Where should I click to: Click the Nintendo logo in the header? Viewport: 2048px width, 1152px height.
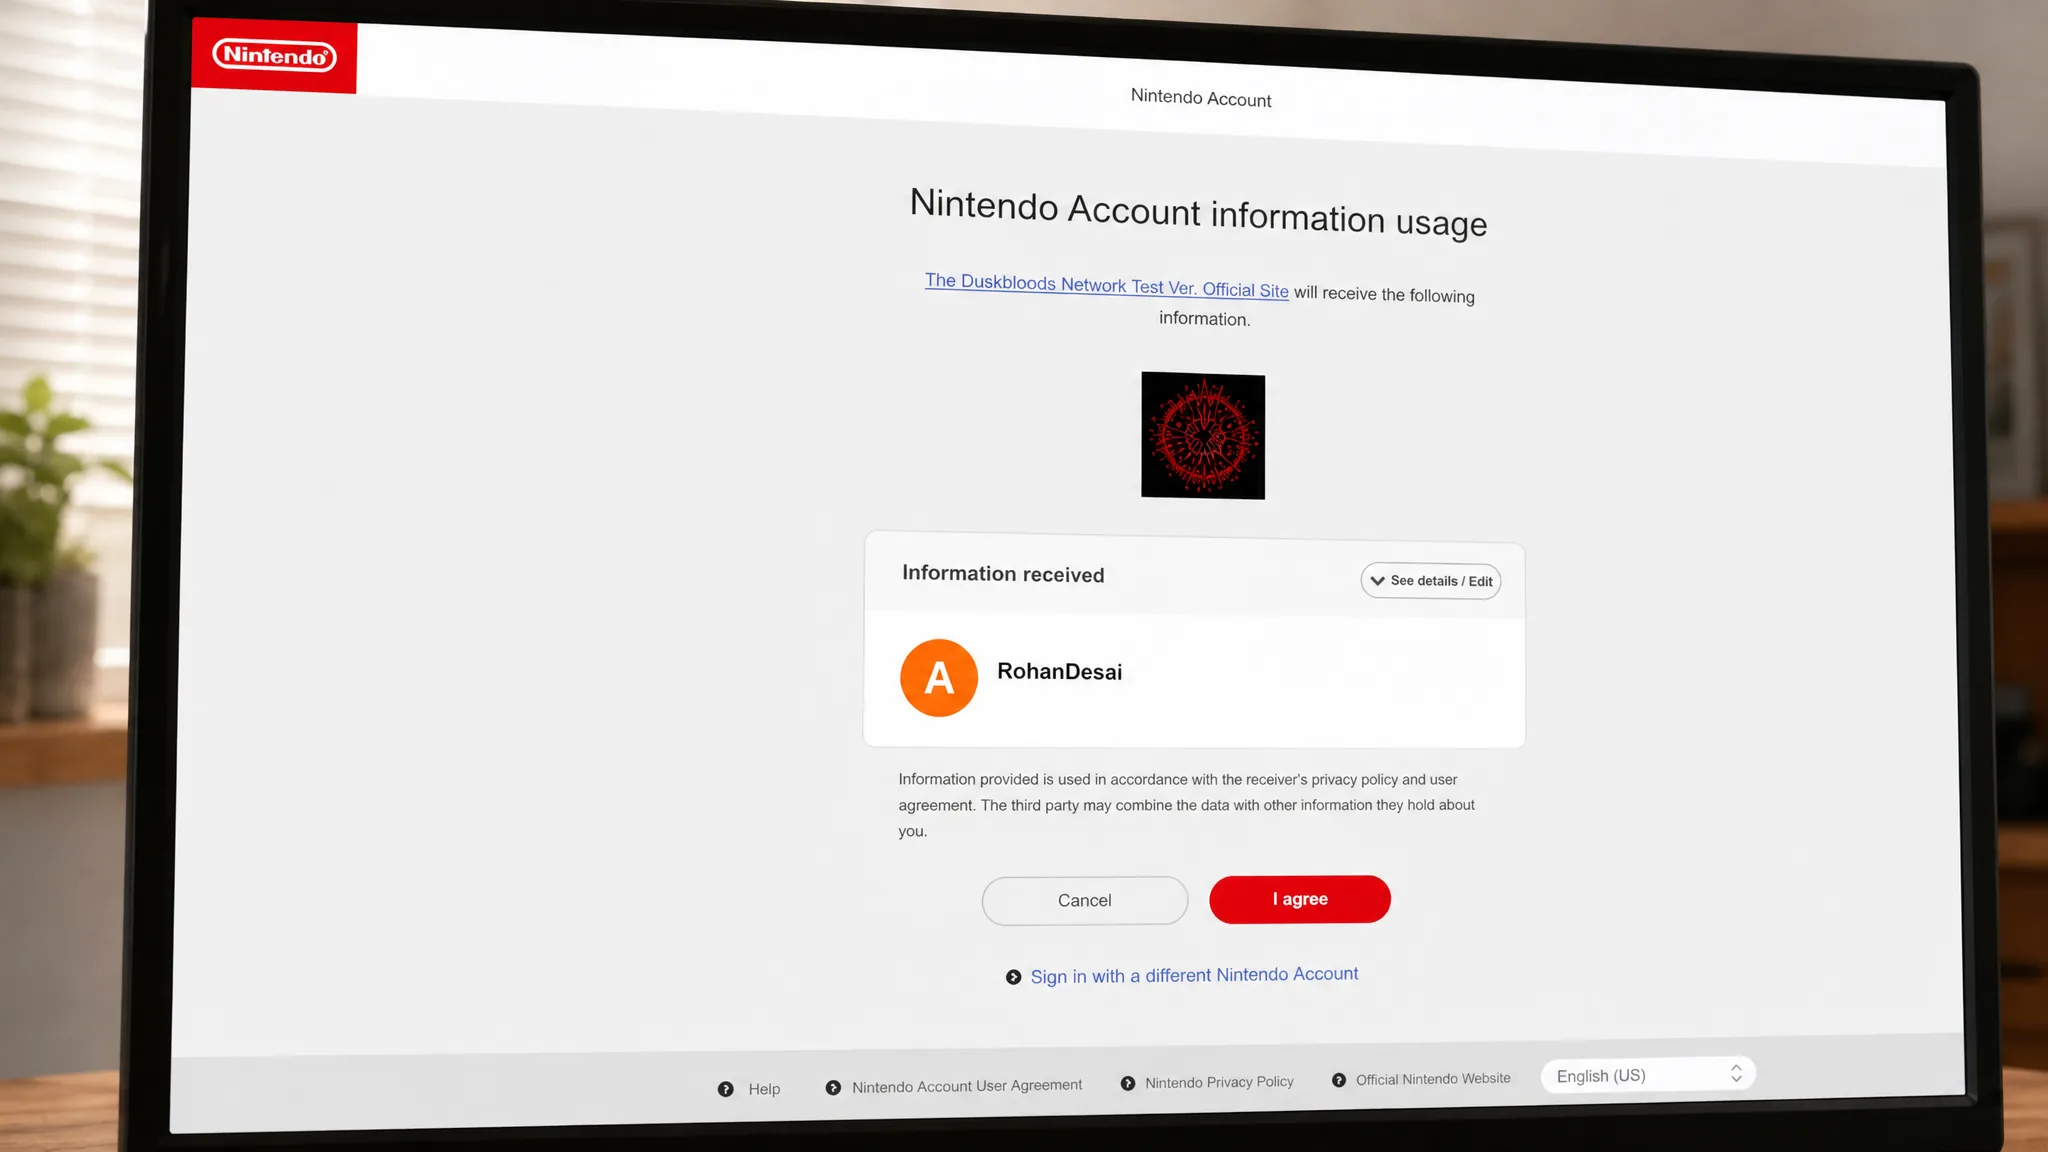[274, 55]
